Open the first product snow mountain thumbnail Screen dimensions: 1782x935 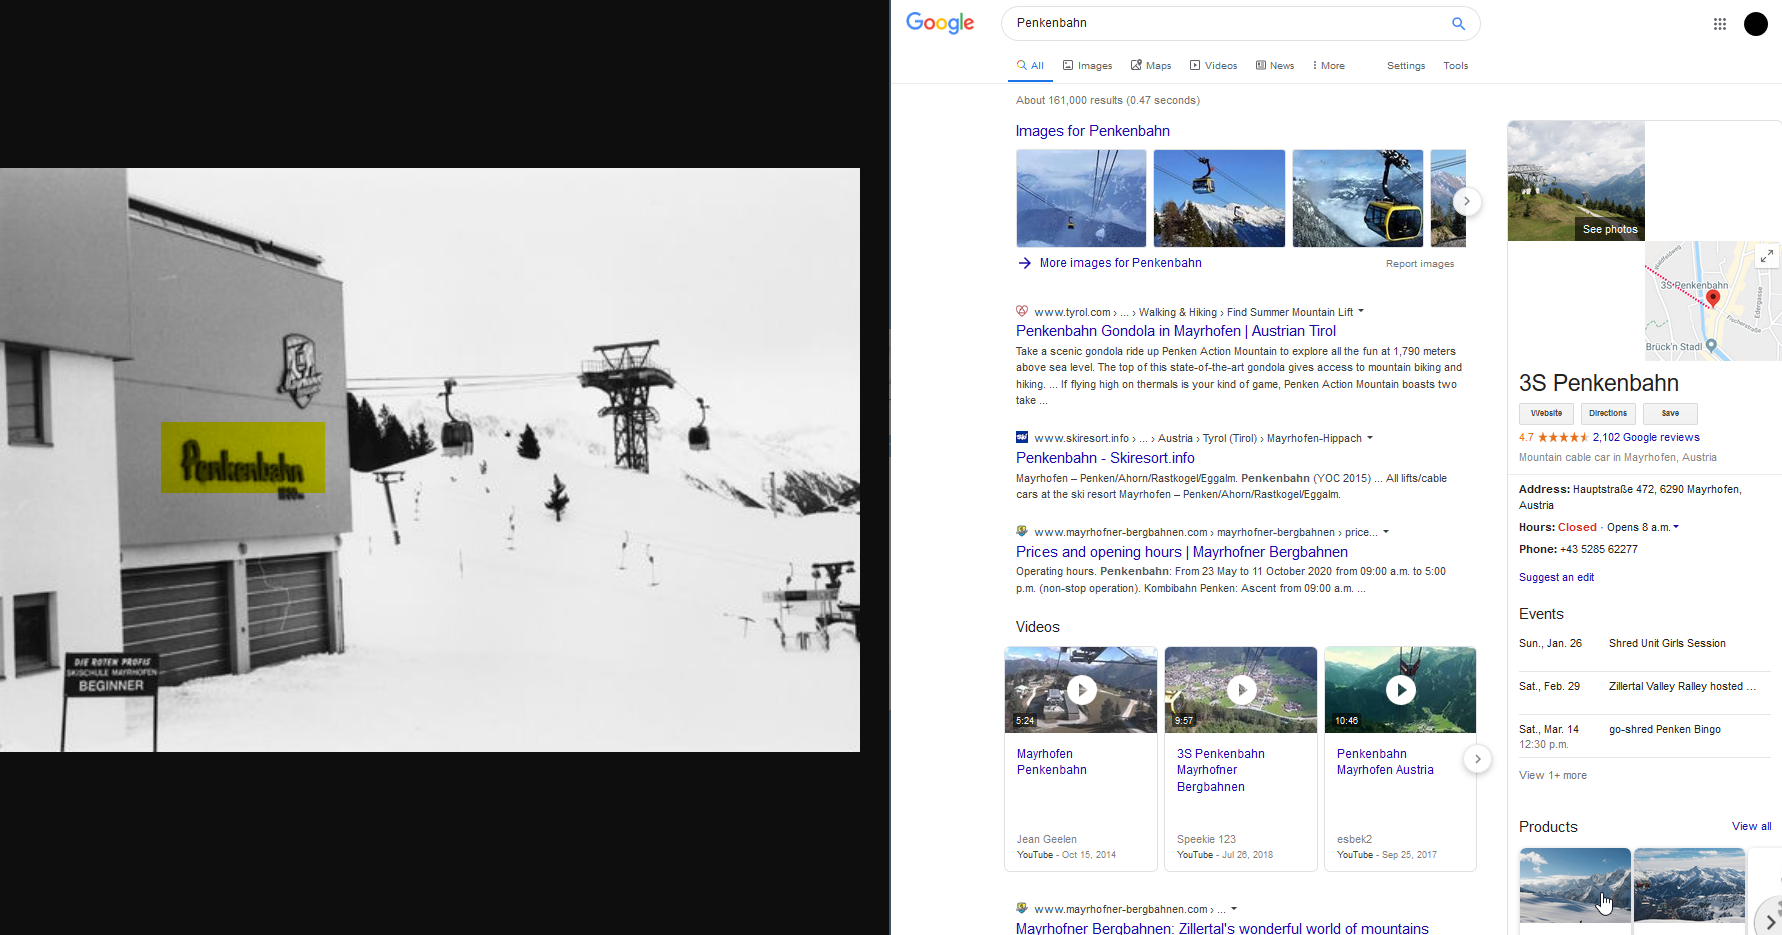tap(1575, 885)
